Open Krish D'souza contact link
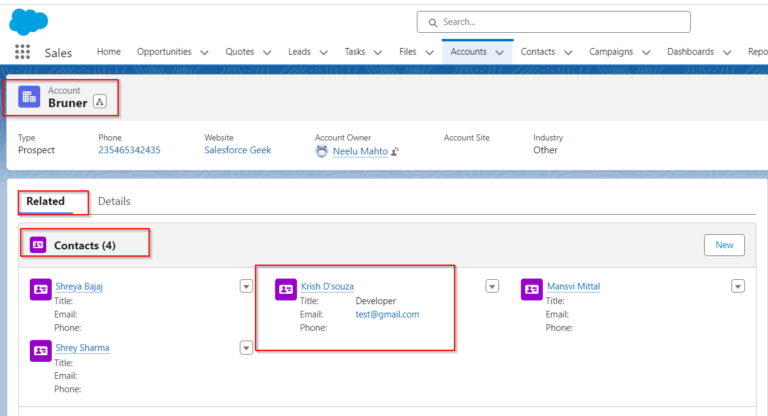The image size is (768, 416). 327,286
